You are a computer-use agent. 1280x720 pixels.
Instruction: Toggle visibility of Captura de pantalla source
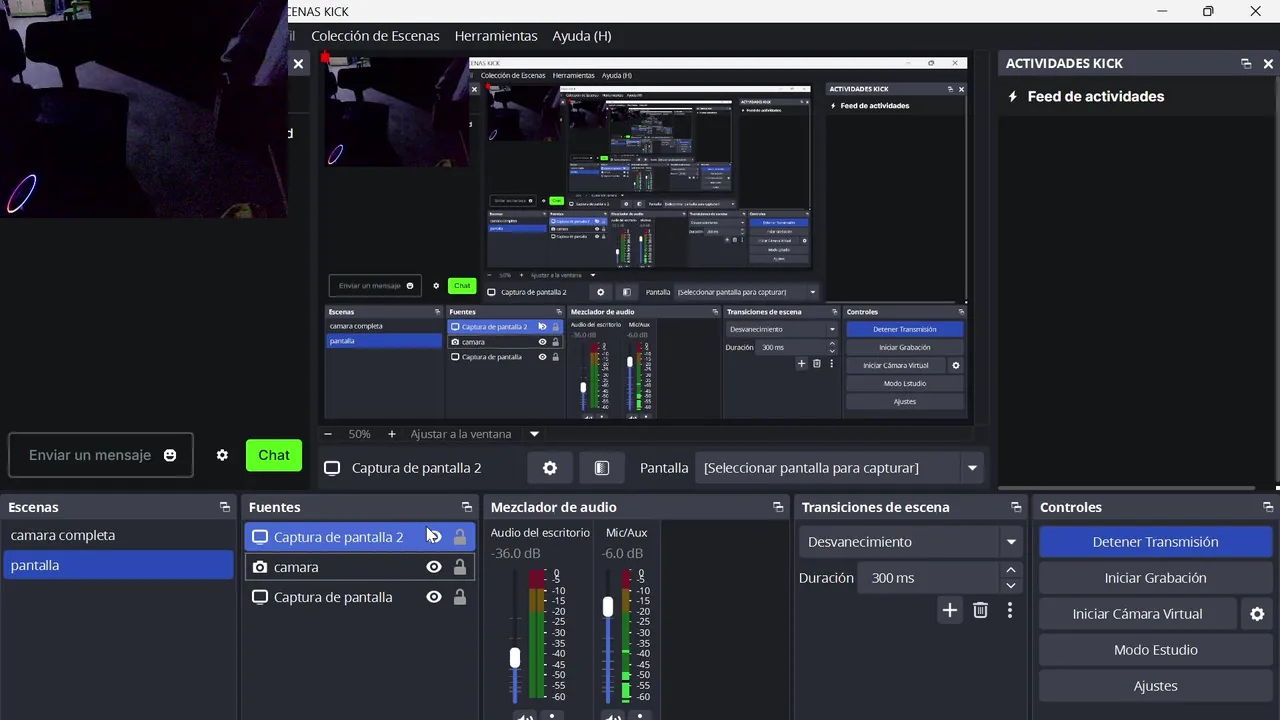(434, 597)
